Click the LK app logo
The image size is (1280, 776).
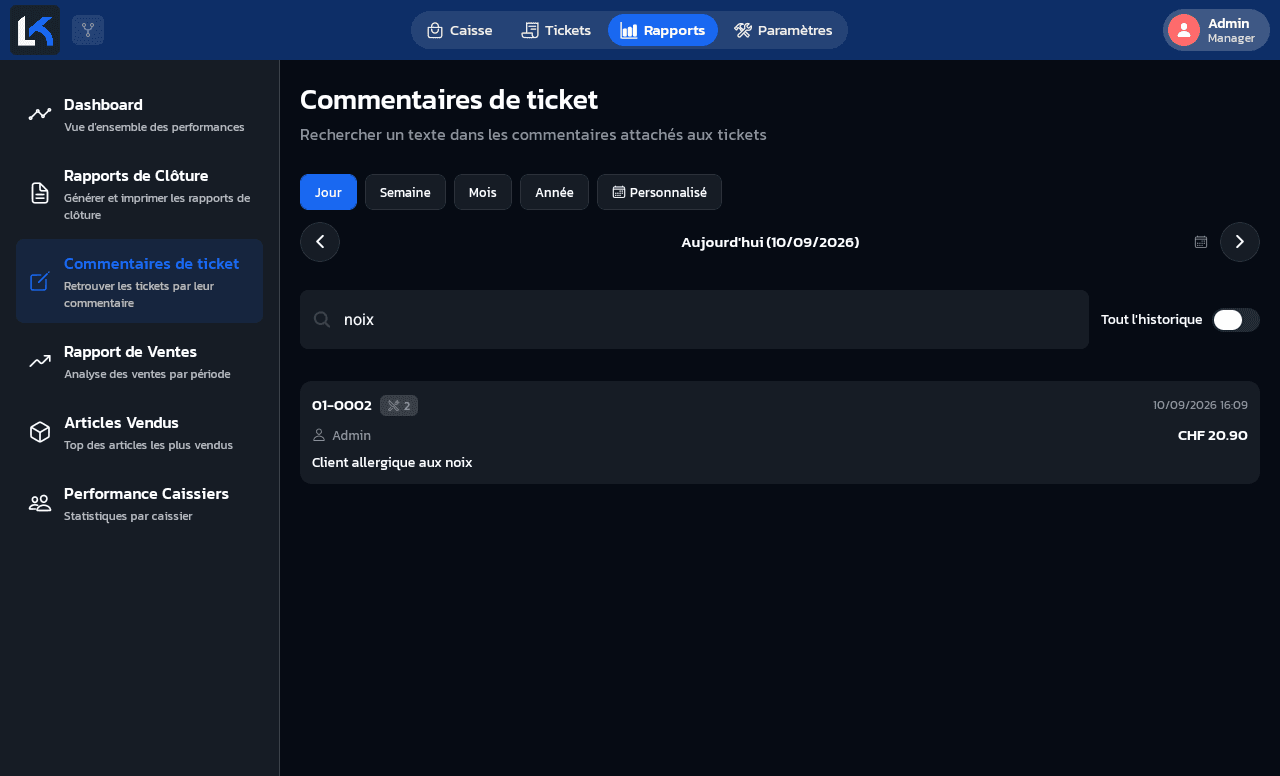[x=35, y=30]
